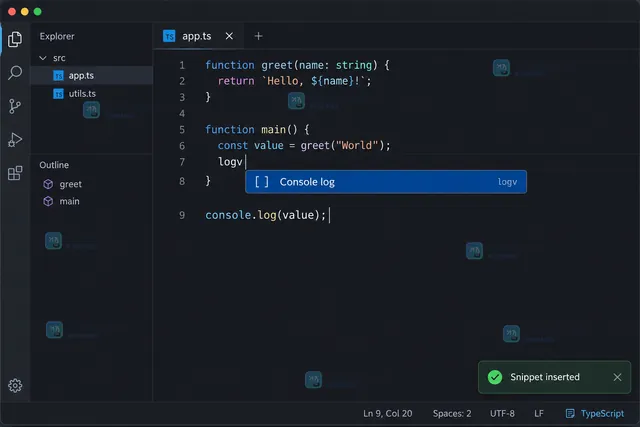Click line number 9 in the gutter
640x427 pixels.
click(182, 215)
